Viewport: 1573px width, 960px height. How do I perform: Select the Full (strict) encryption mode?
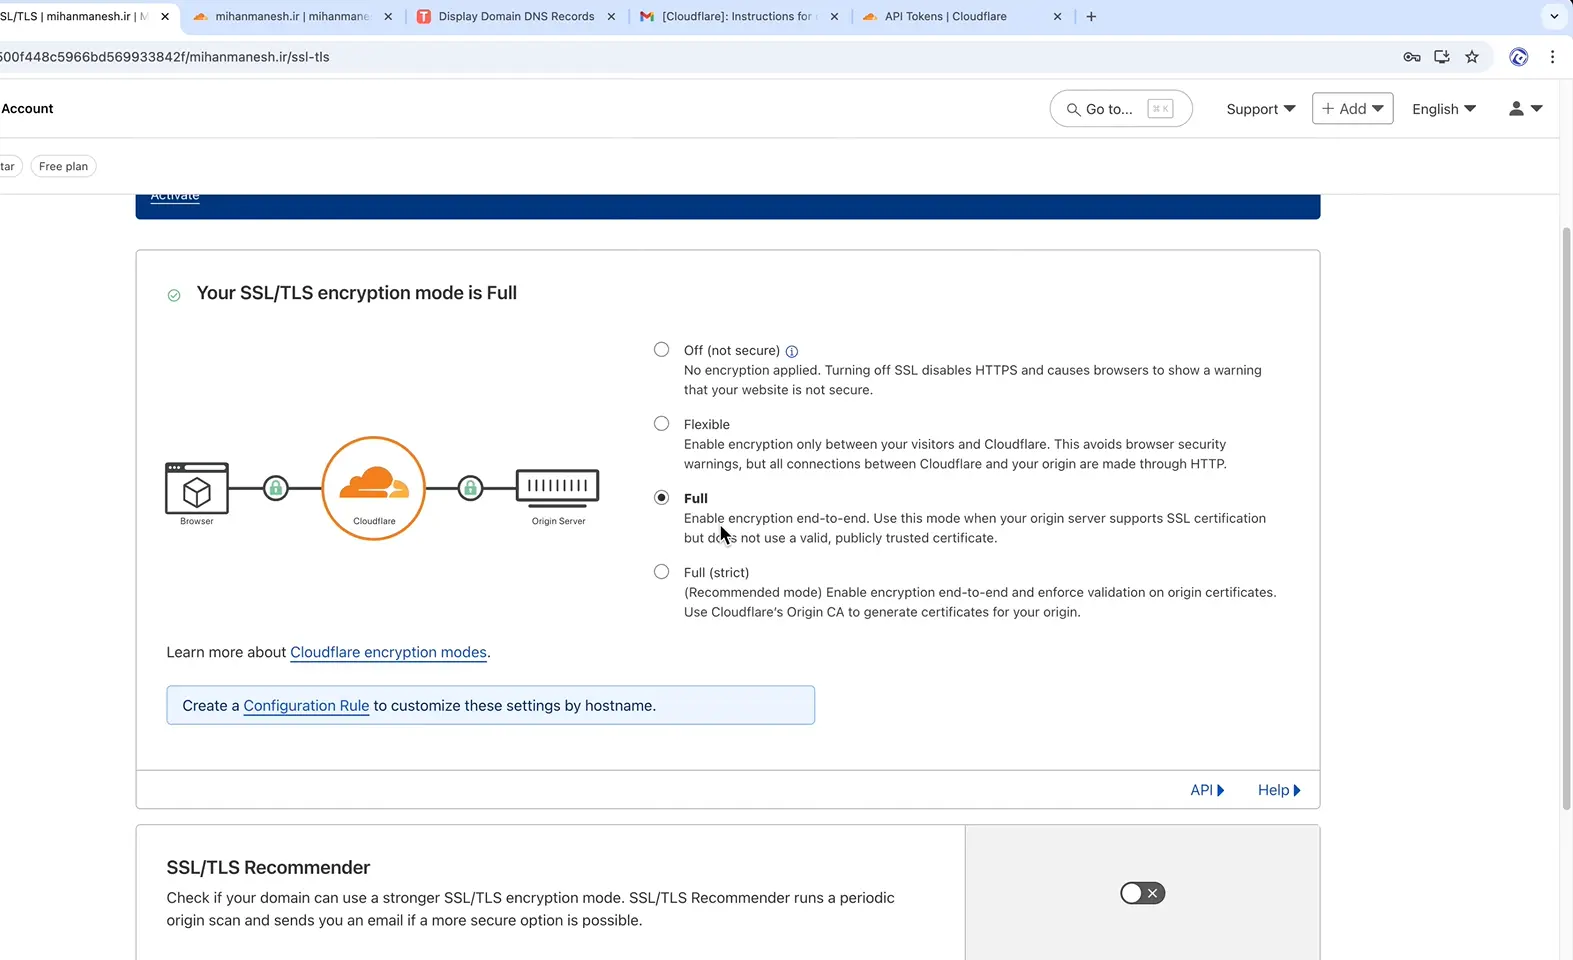[661, 571]
